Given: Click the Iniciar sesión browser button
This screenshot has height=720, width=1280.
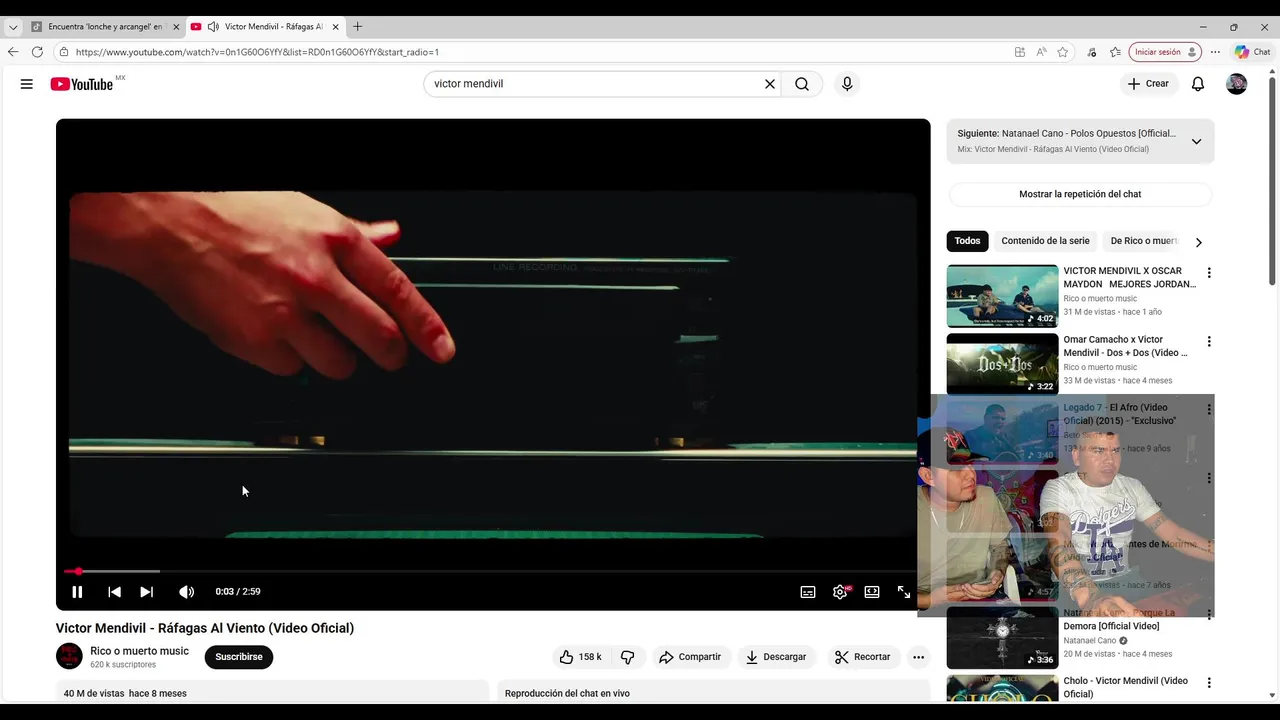Looking at the screenshot, I should pos(1164,52).
